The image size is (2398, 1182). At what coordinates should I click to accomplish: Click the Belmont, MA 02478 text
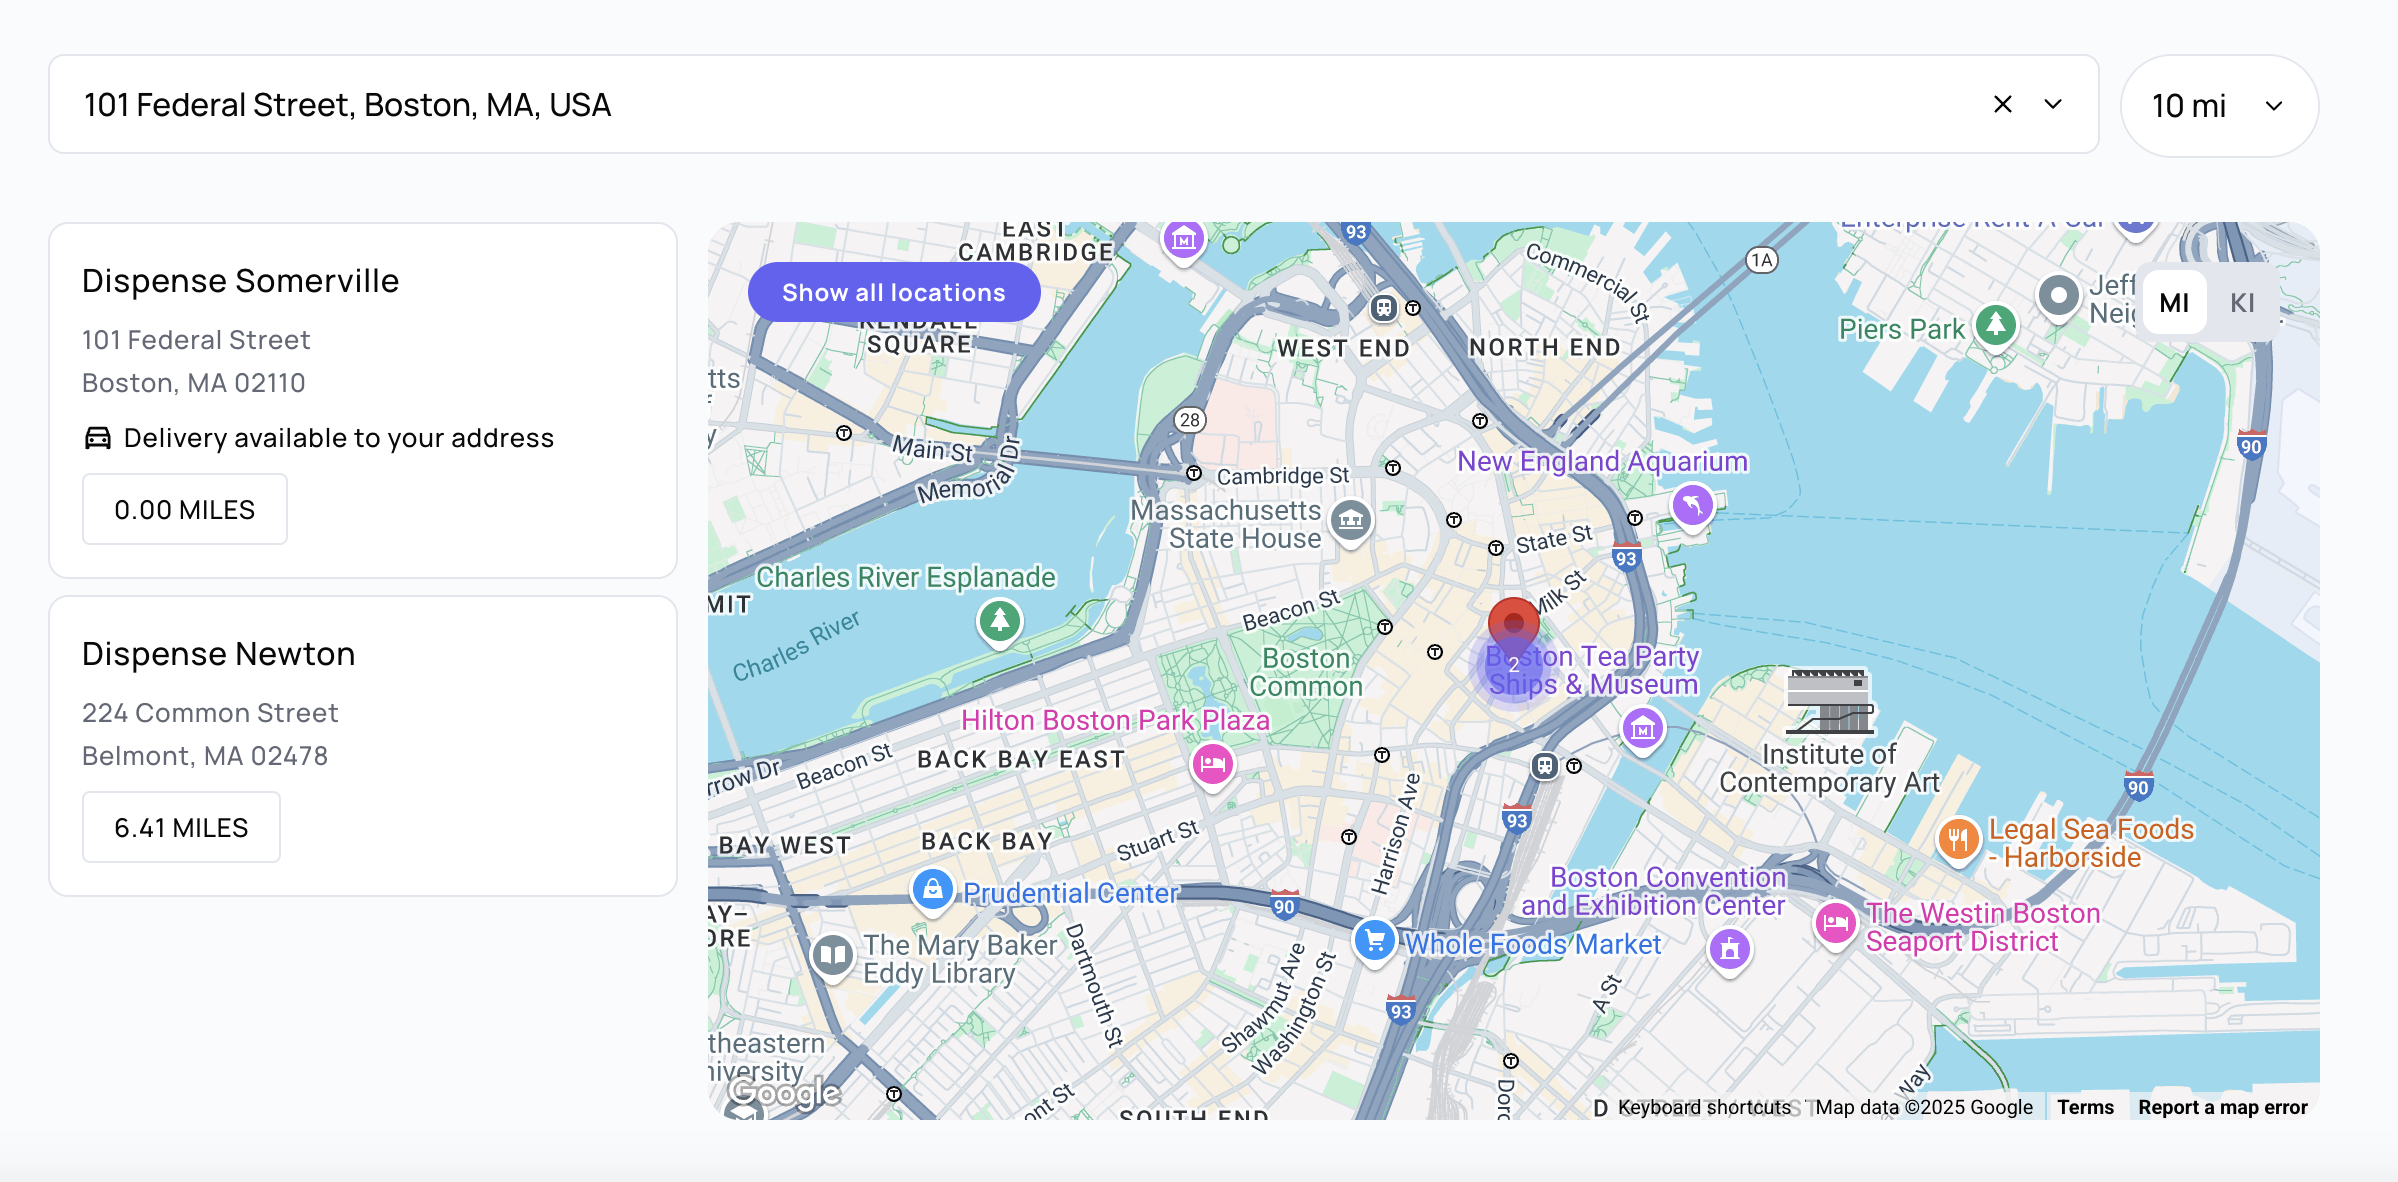point(205,756)
